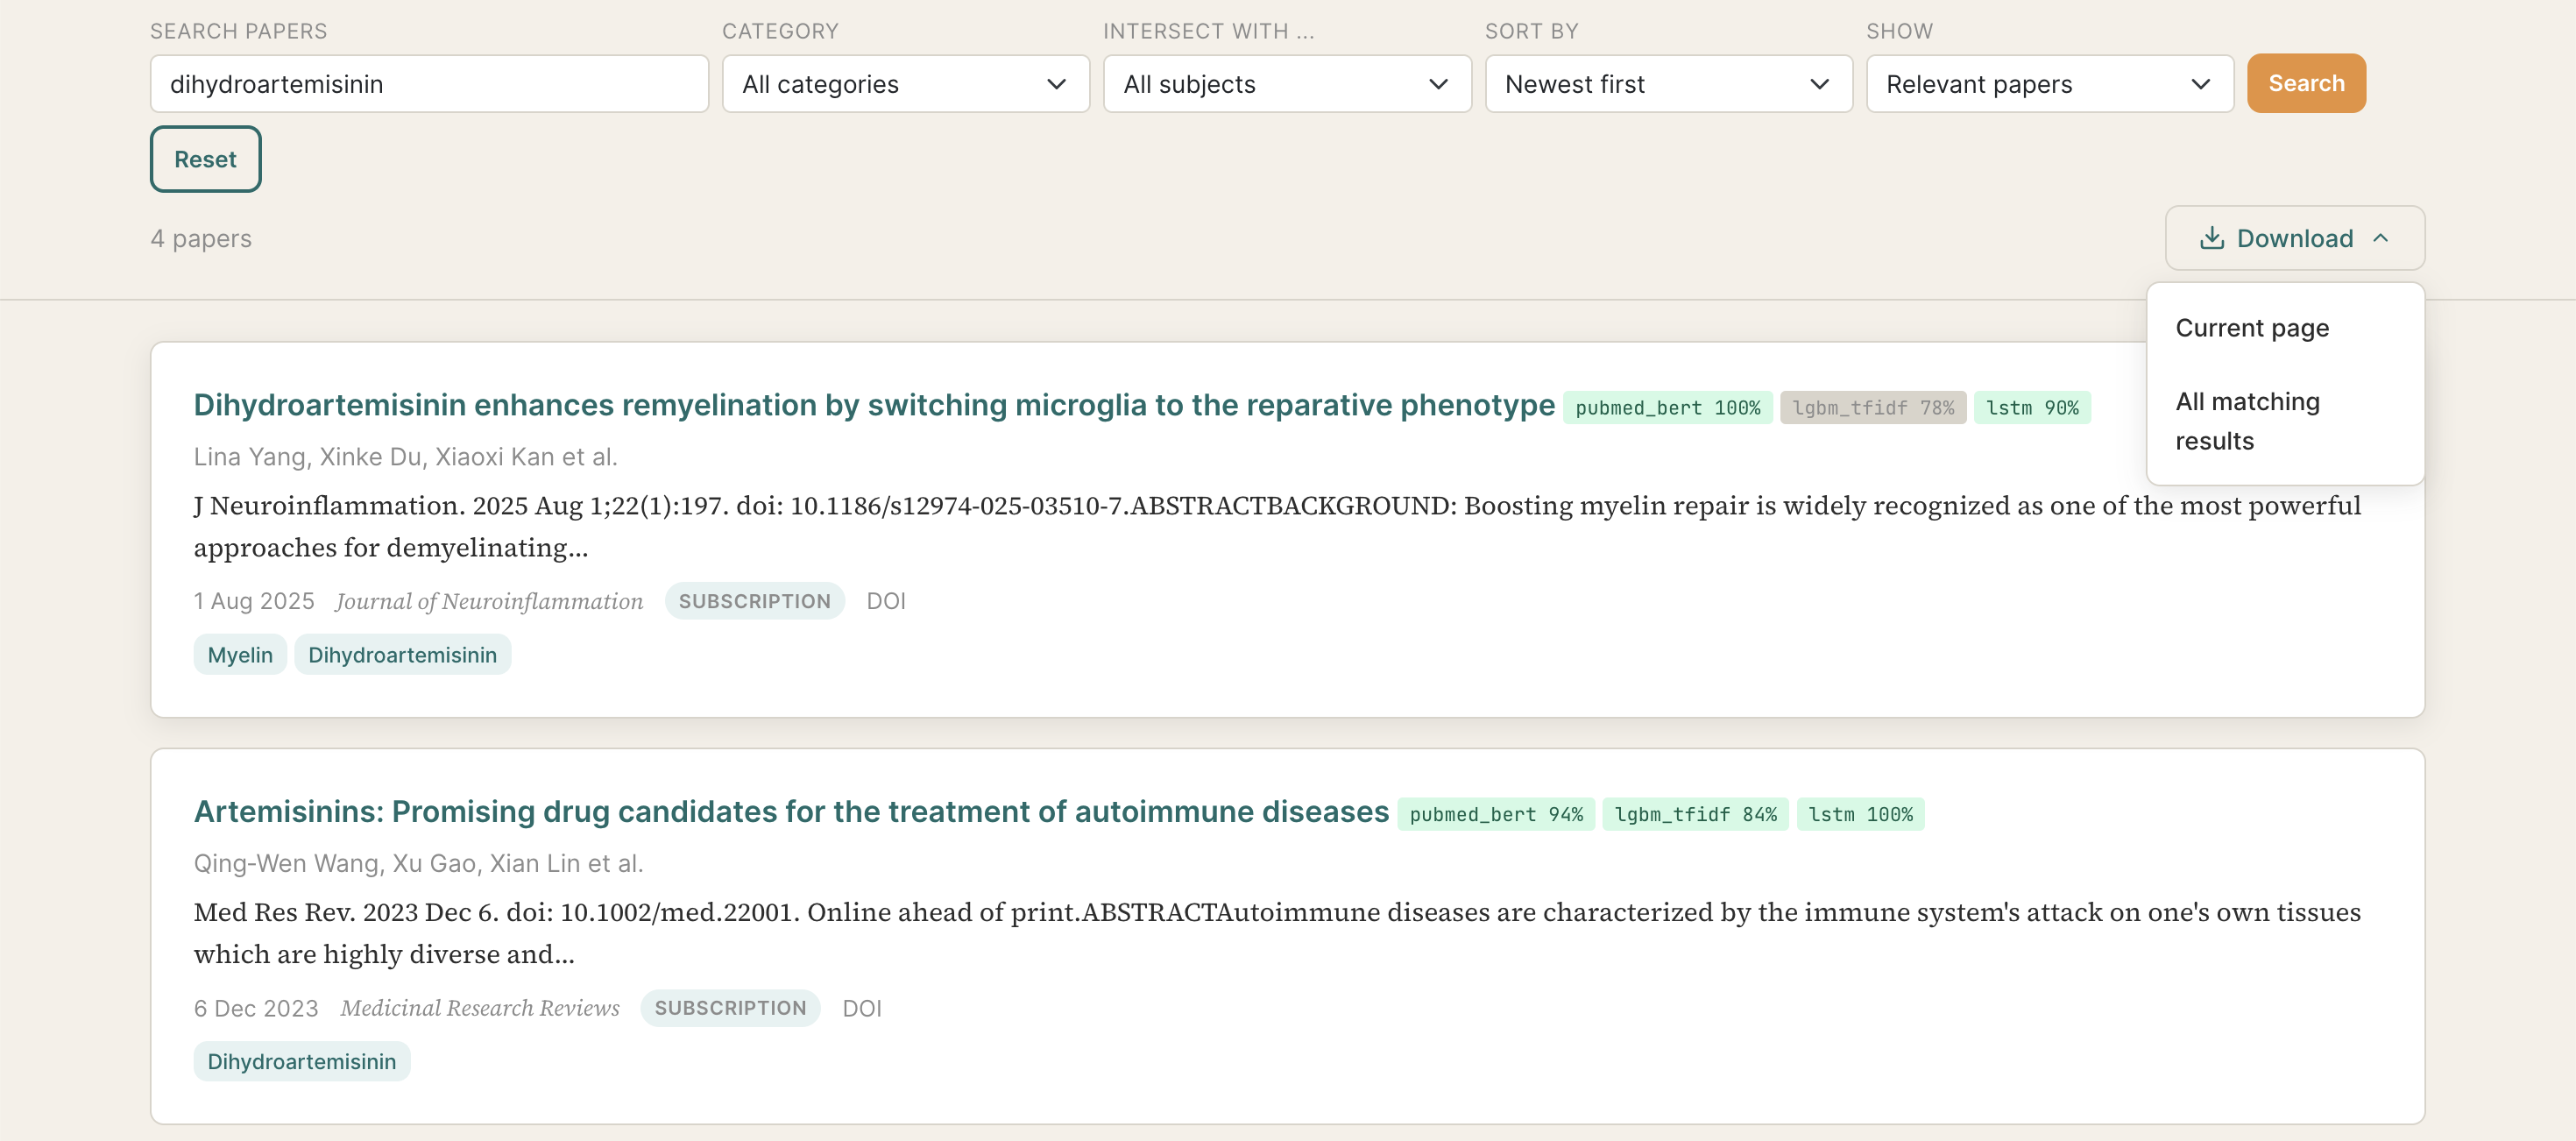The height and width of the screenshot is (1141, 2576).
Task: Click the Medicinal Research Reviews journal name
Action: click(x=480, y=1008)
